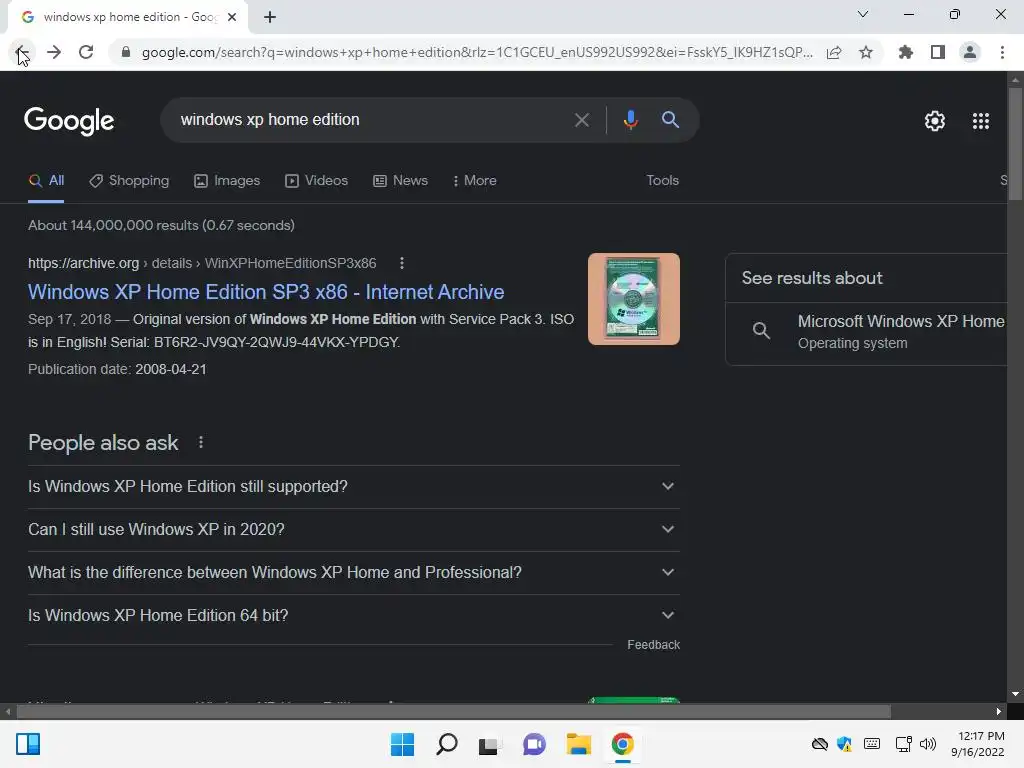Open the Widgets icon in taskbar corner

coord(28,744)
